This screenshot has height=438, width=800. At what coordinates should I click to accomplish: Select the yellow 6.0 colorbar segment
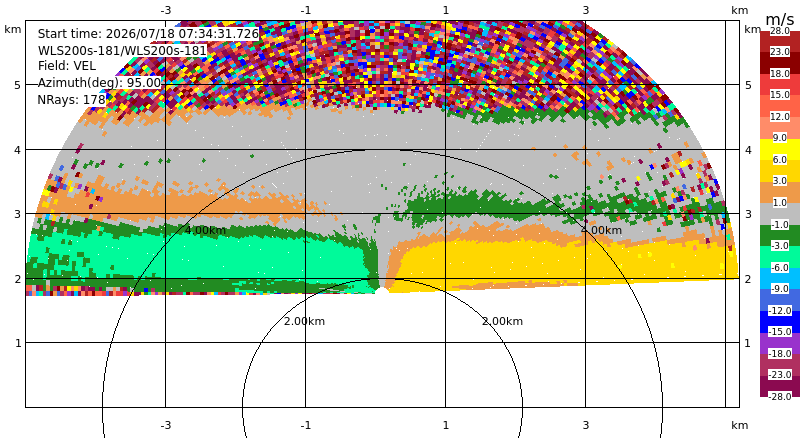tap(780, 149)
